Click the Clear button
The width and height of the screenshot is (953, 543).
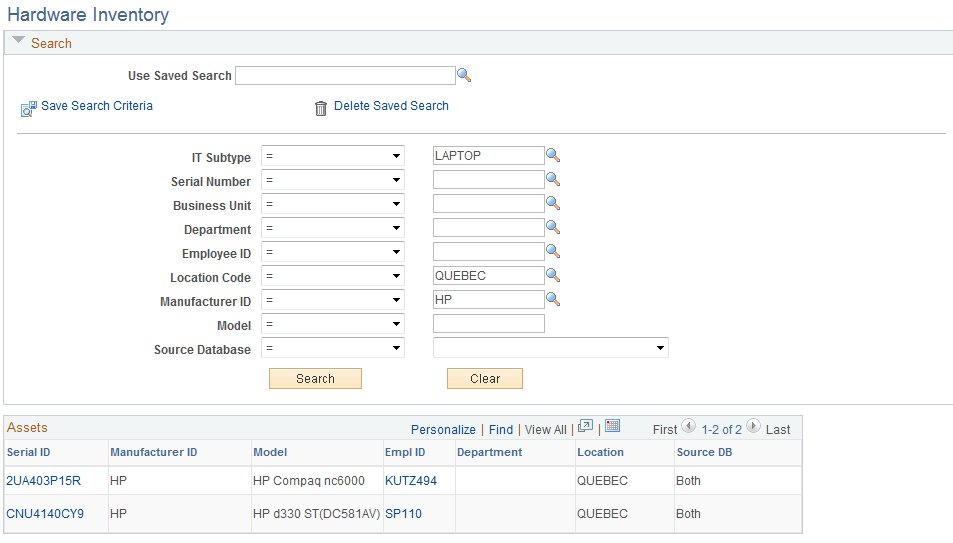tap(485, 378)
